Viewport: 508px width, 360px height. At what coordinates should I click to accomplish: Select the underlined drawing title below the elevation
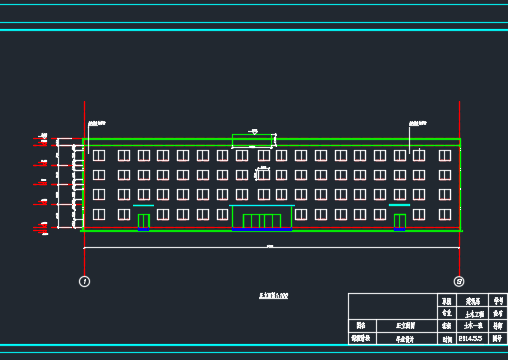pos(274,296)
